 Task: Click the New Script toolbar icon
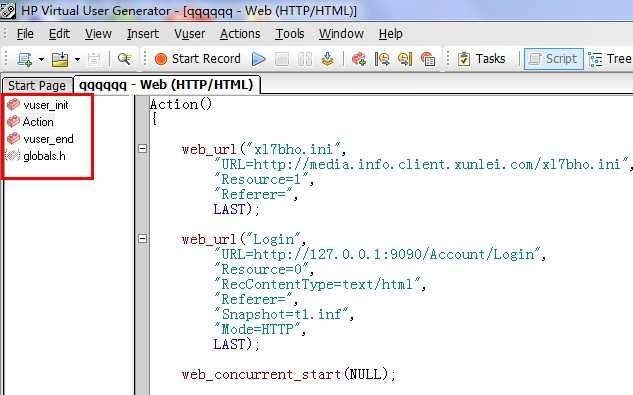coord(25,59)
